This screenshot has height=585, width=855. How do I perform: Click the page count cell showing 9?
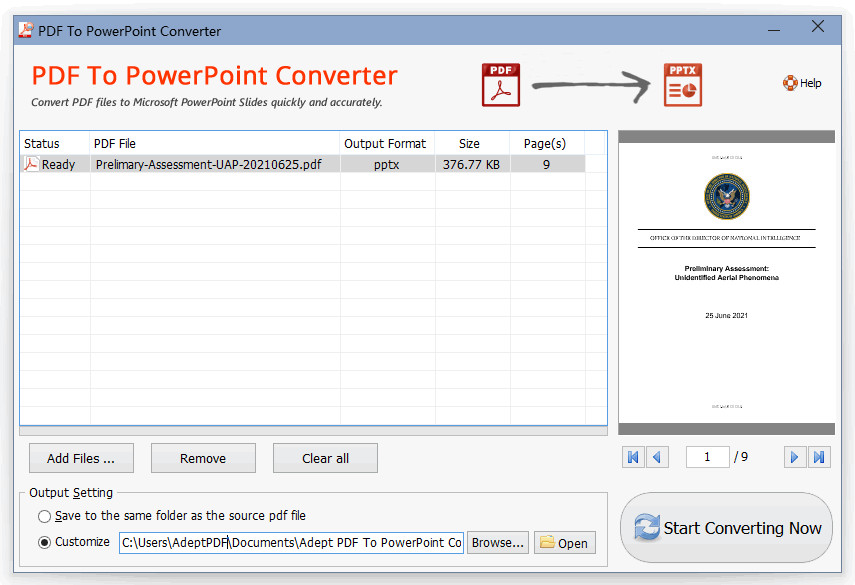click(546, 164)
